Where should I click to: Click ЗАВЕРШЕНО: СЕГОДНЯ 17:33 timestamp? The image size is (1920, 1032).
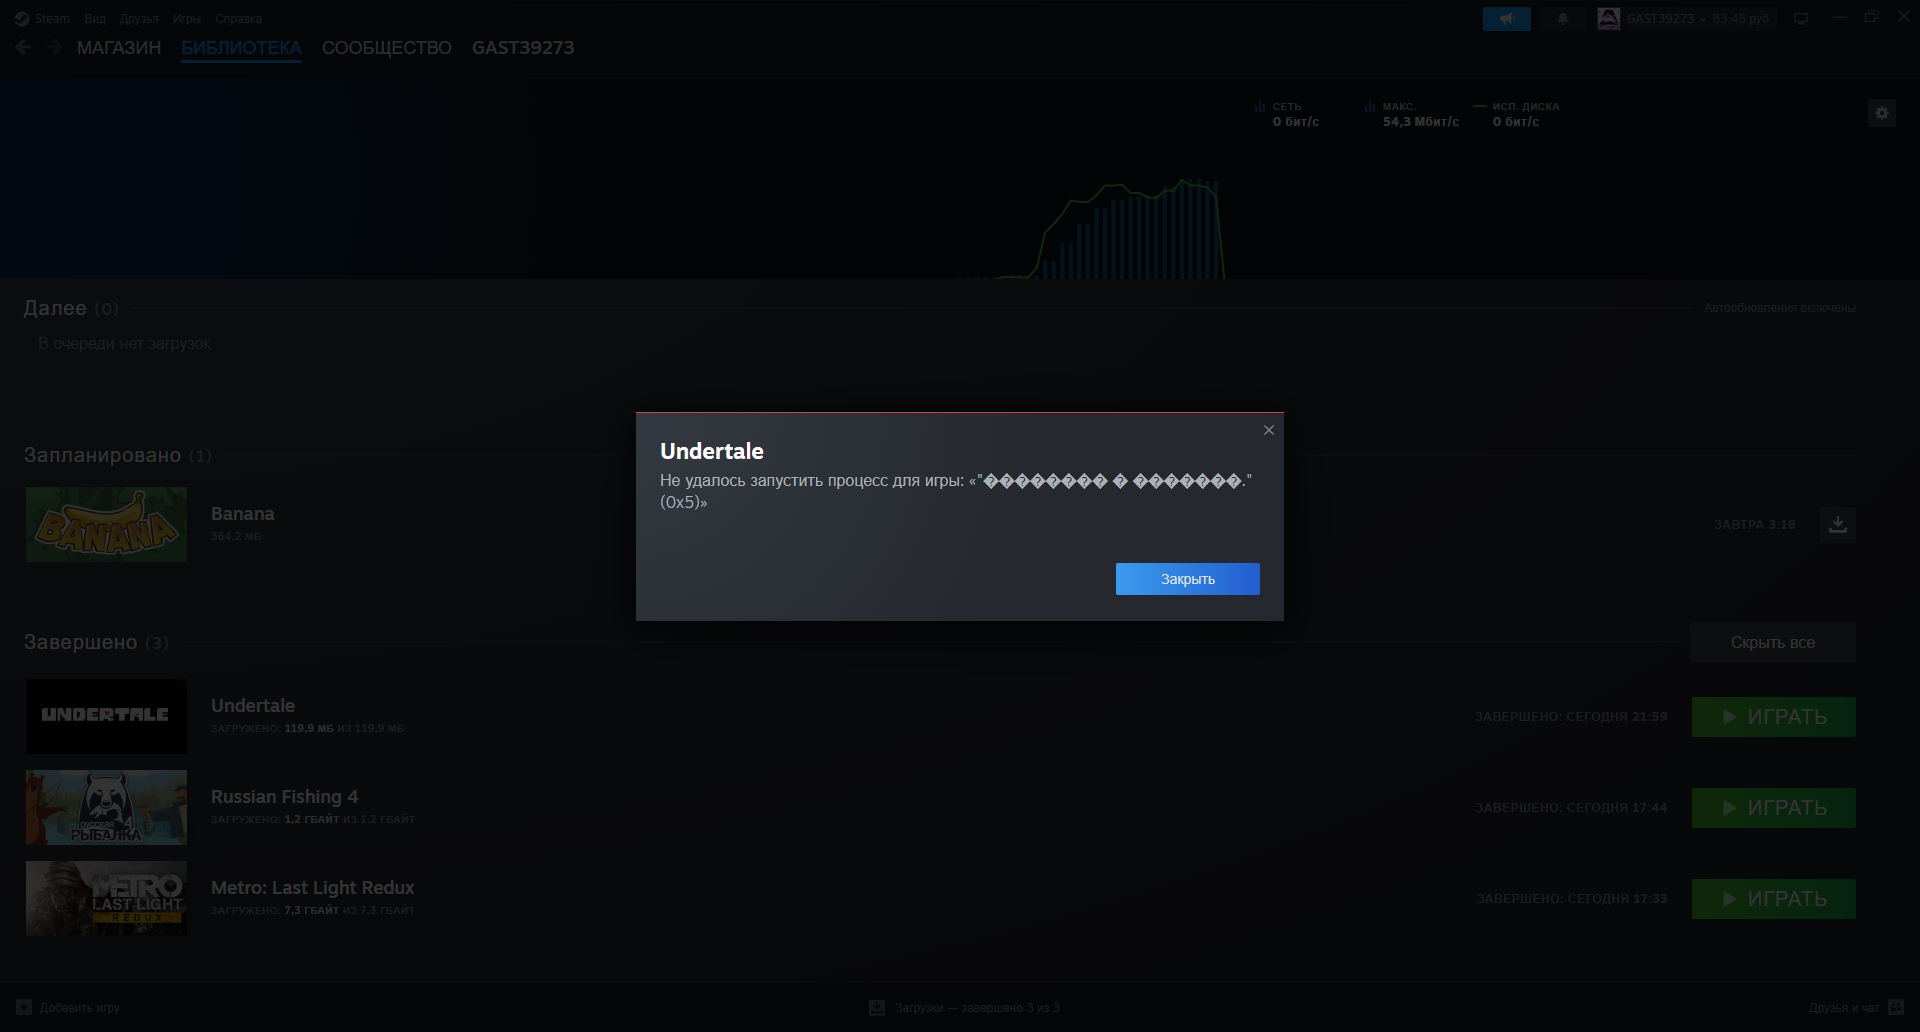pos(1572,899)
